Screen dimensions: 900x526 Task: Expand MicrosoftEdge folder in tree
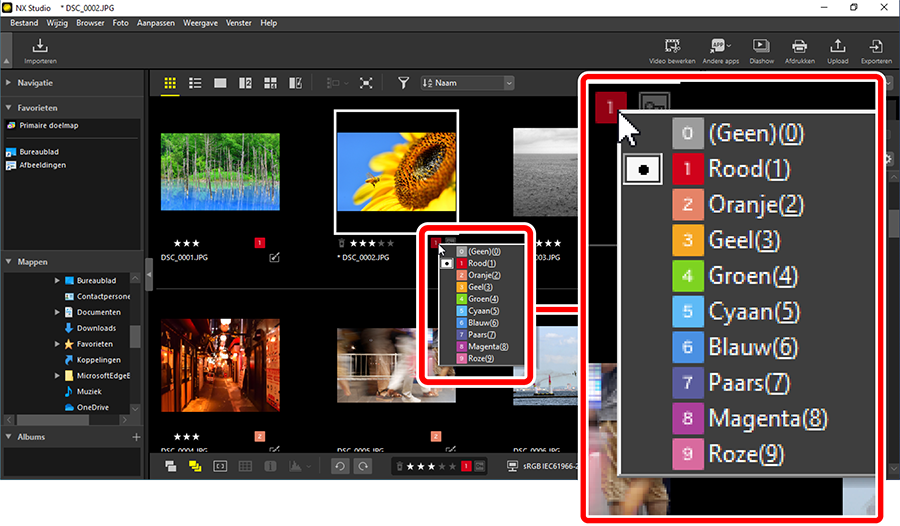pos(57,376)
